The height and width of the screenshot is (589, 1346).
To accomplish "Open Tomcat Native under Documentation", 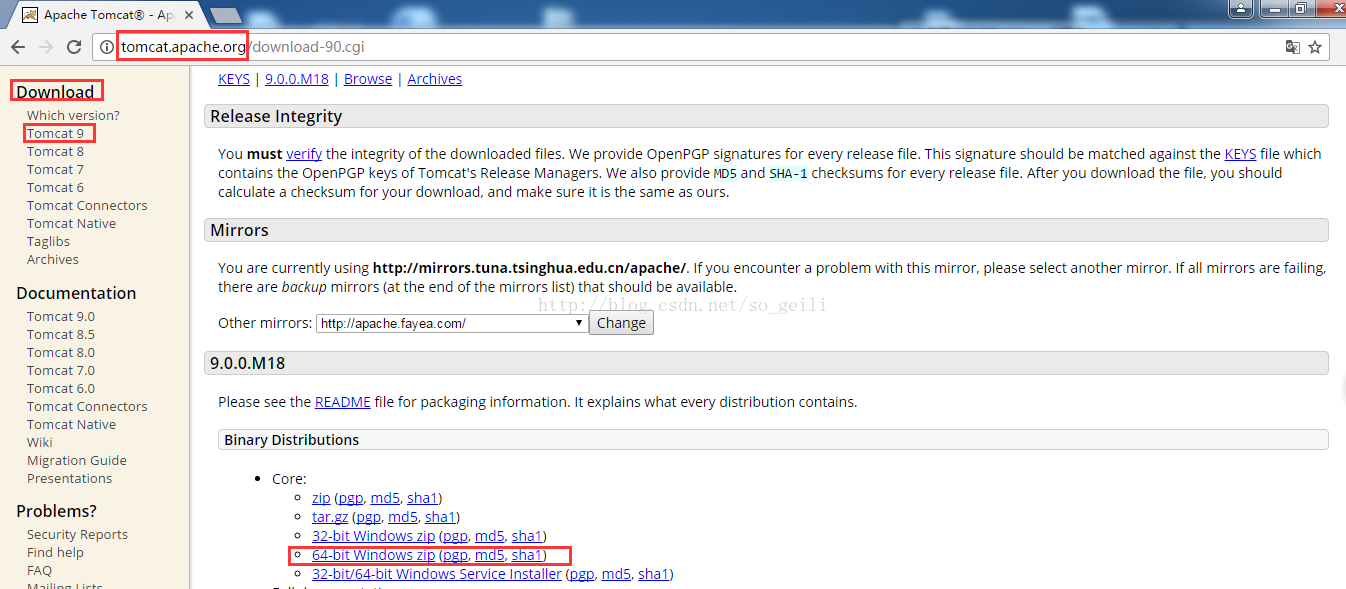I will click(x=71, y=425).
